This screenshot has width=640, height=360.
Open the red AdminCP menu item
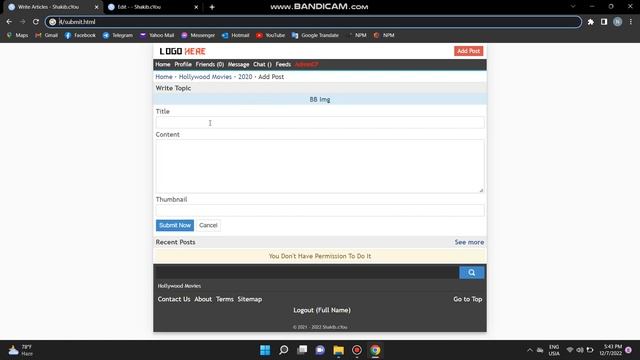click(307, 64)
